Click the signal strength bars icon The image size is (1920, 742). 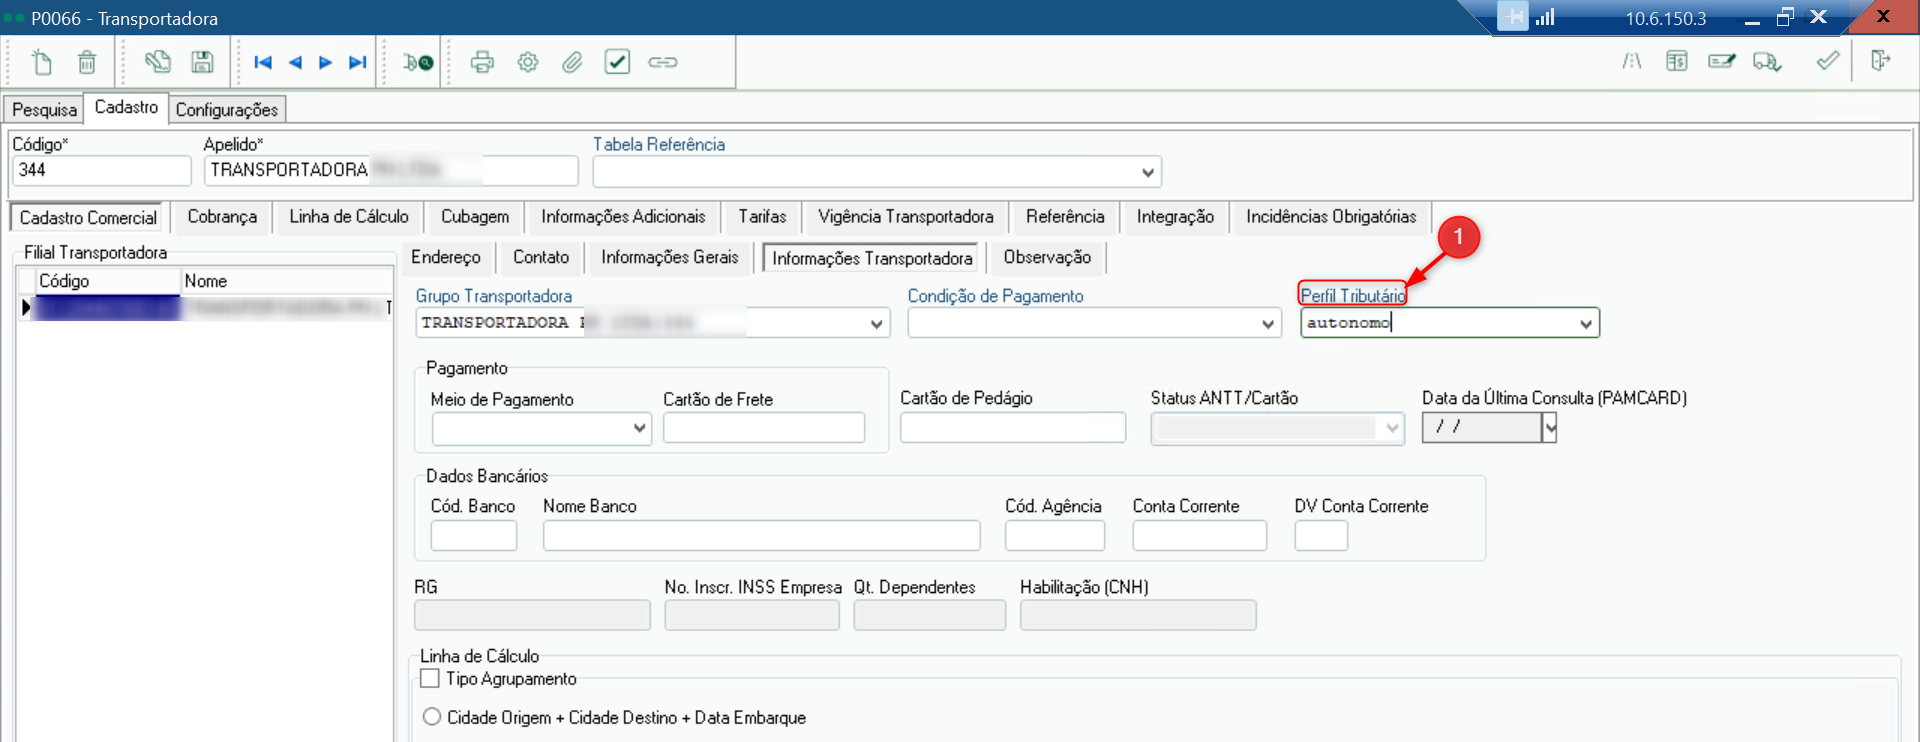1546,17
